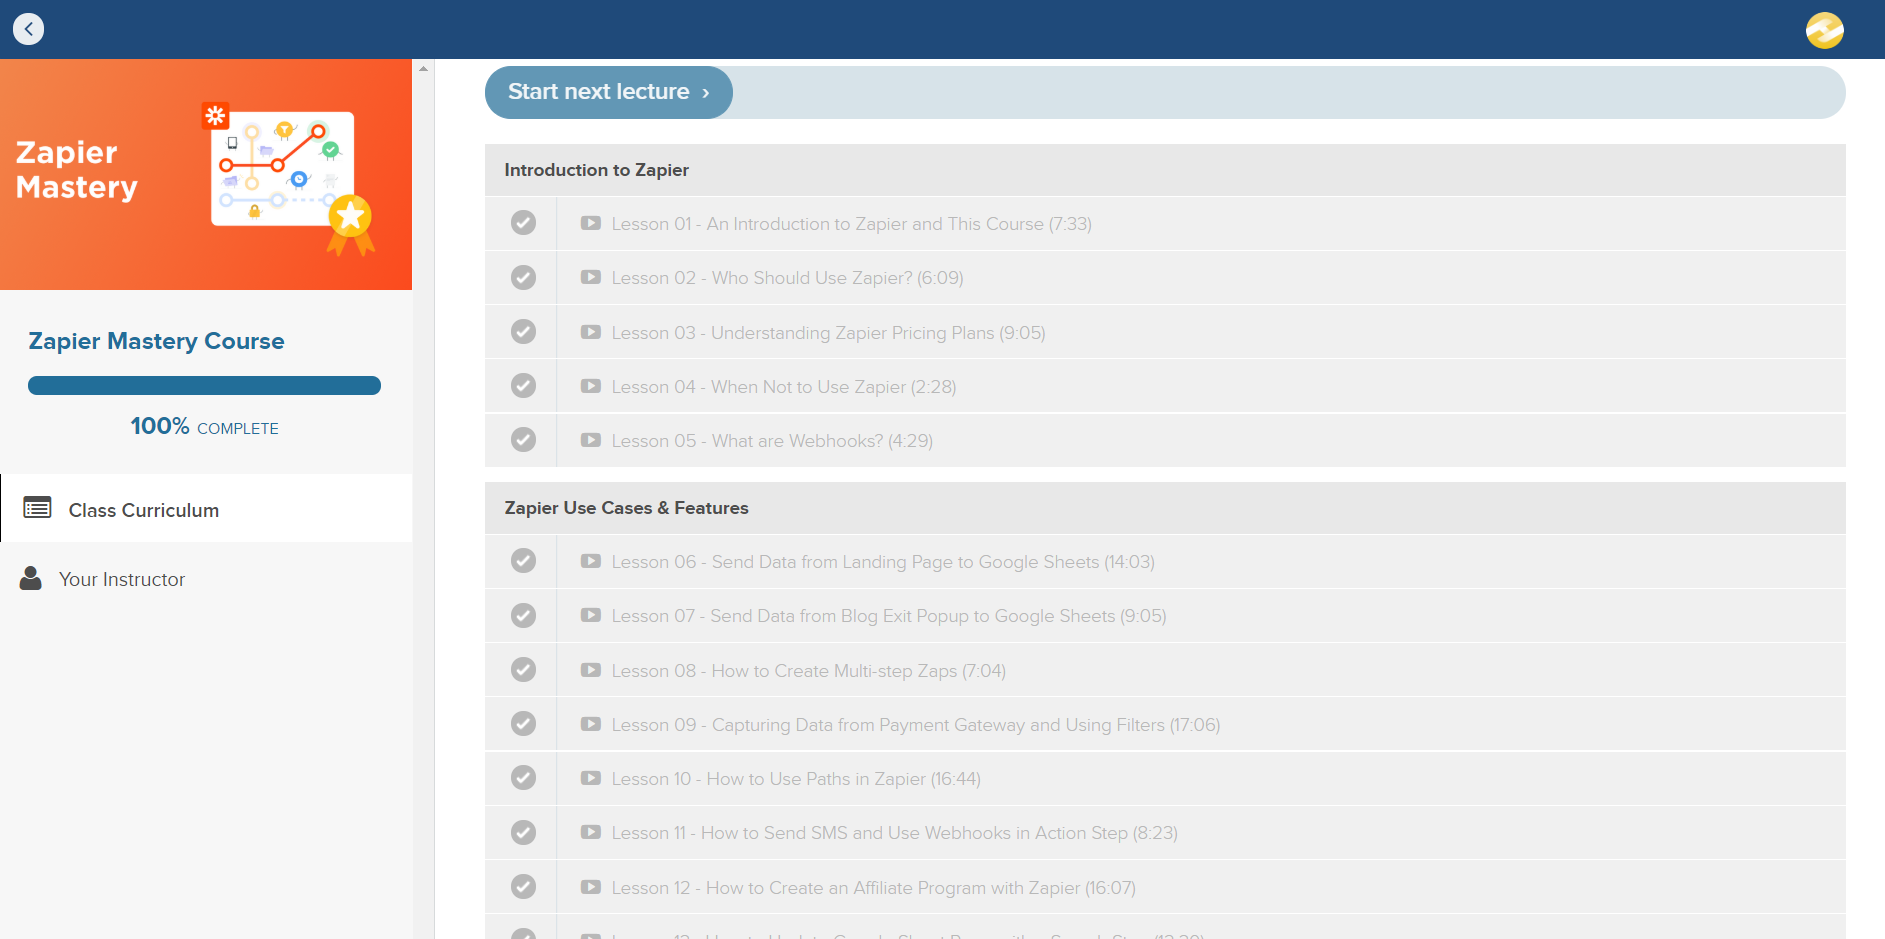Open the Your Instructor tab
The height and width of the screenshot is (939, 1885).
point(206,579)
